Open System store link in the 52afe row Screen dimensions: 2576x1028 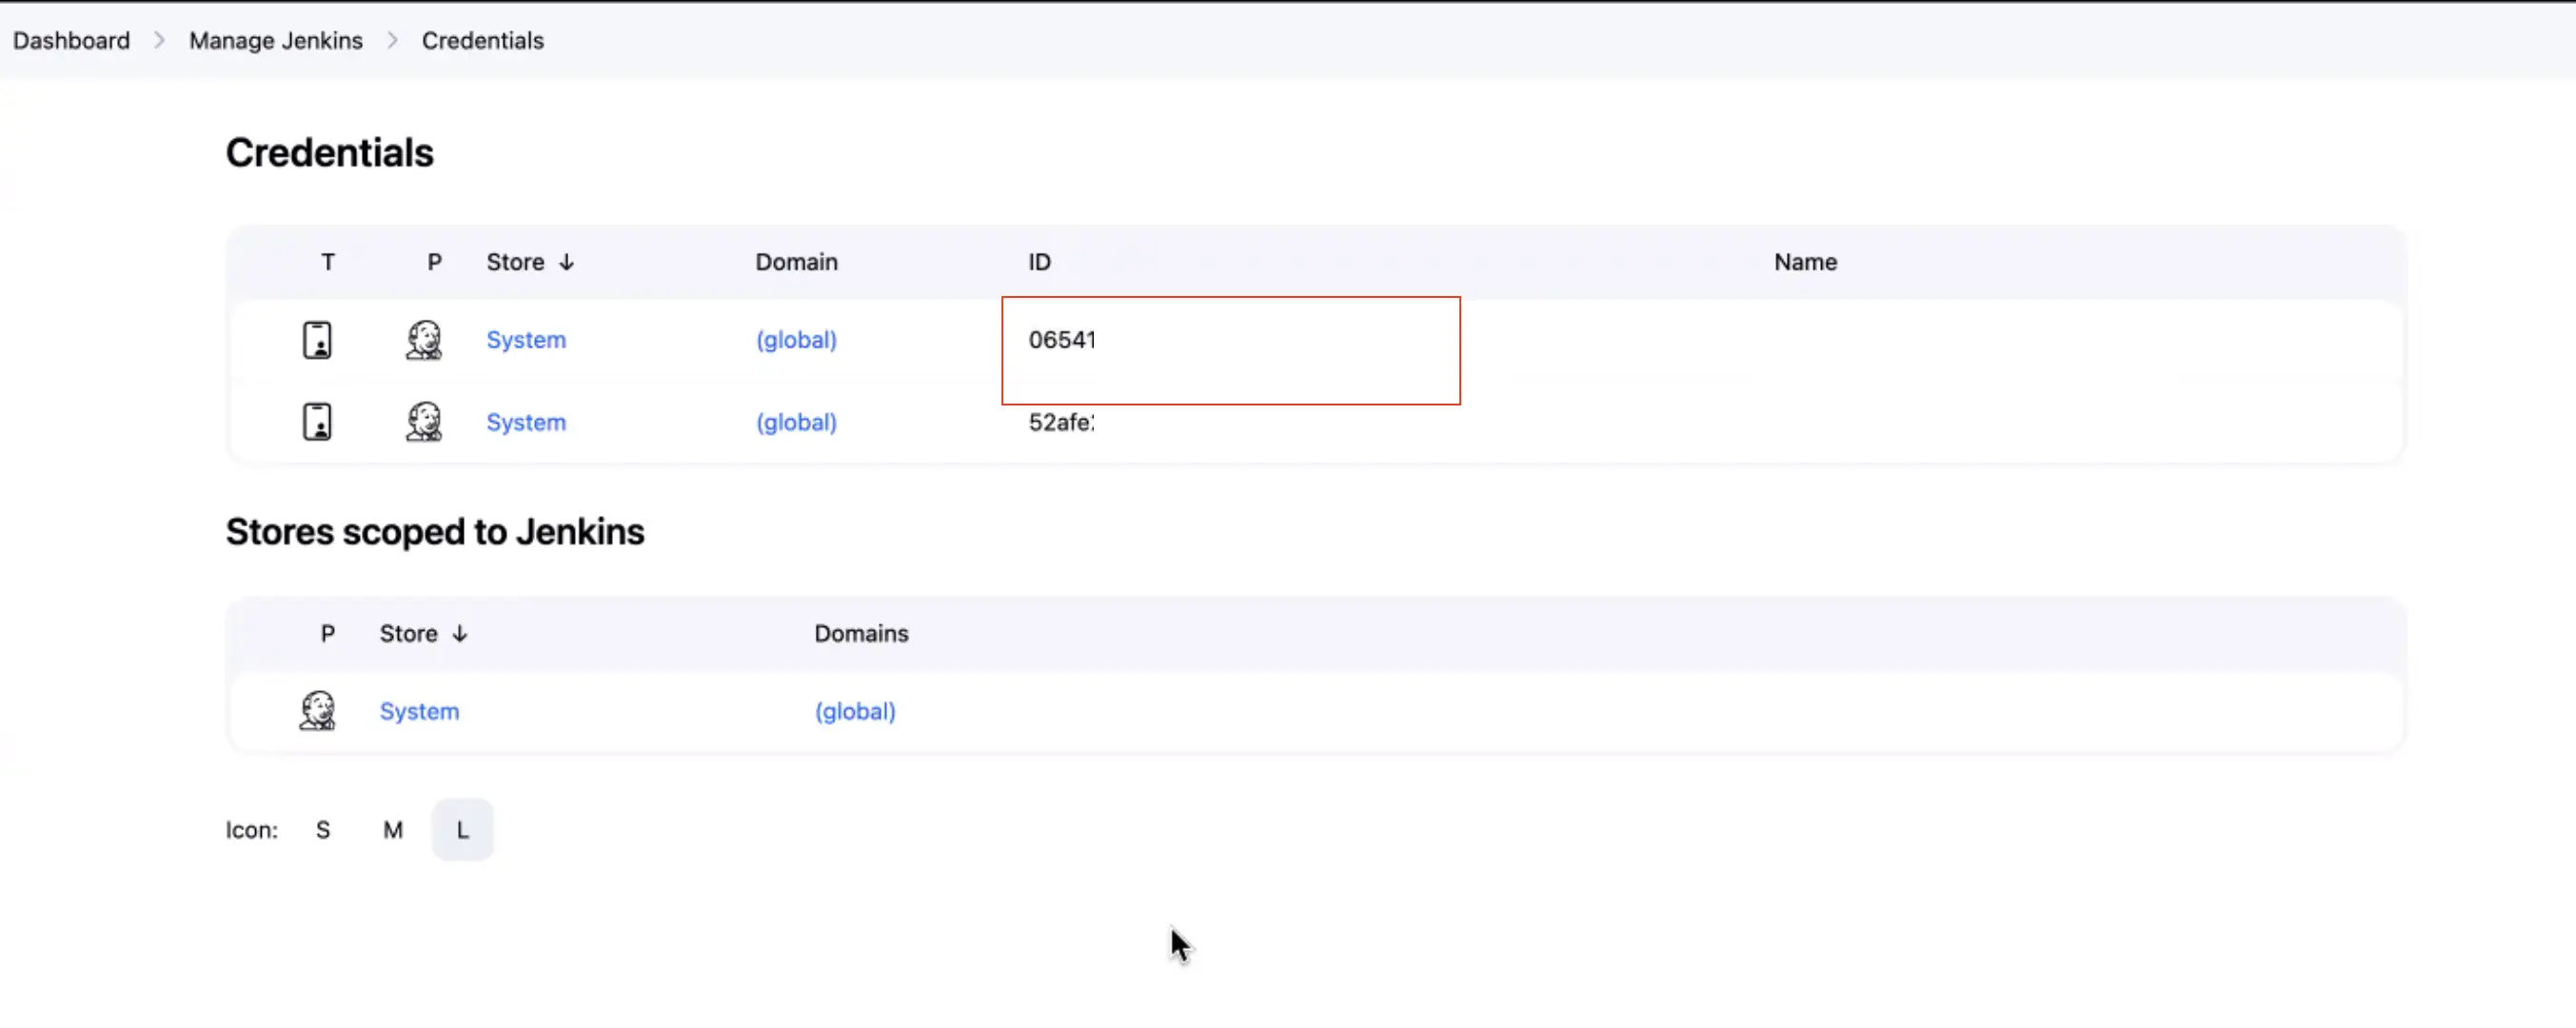click(526, 422)
